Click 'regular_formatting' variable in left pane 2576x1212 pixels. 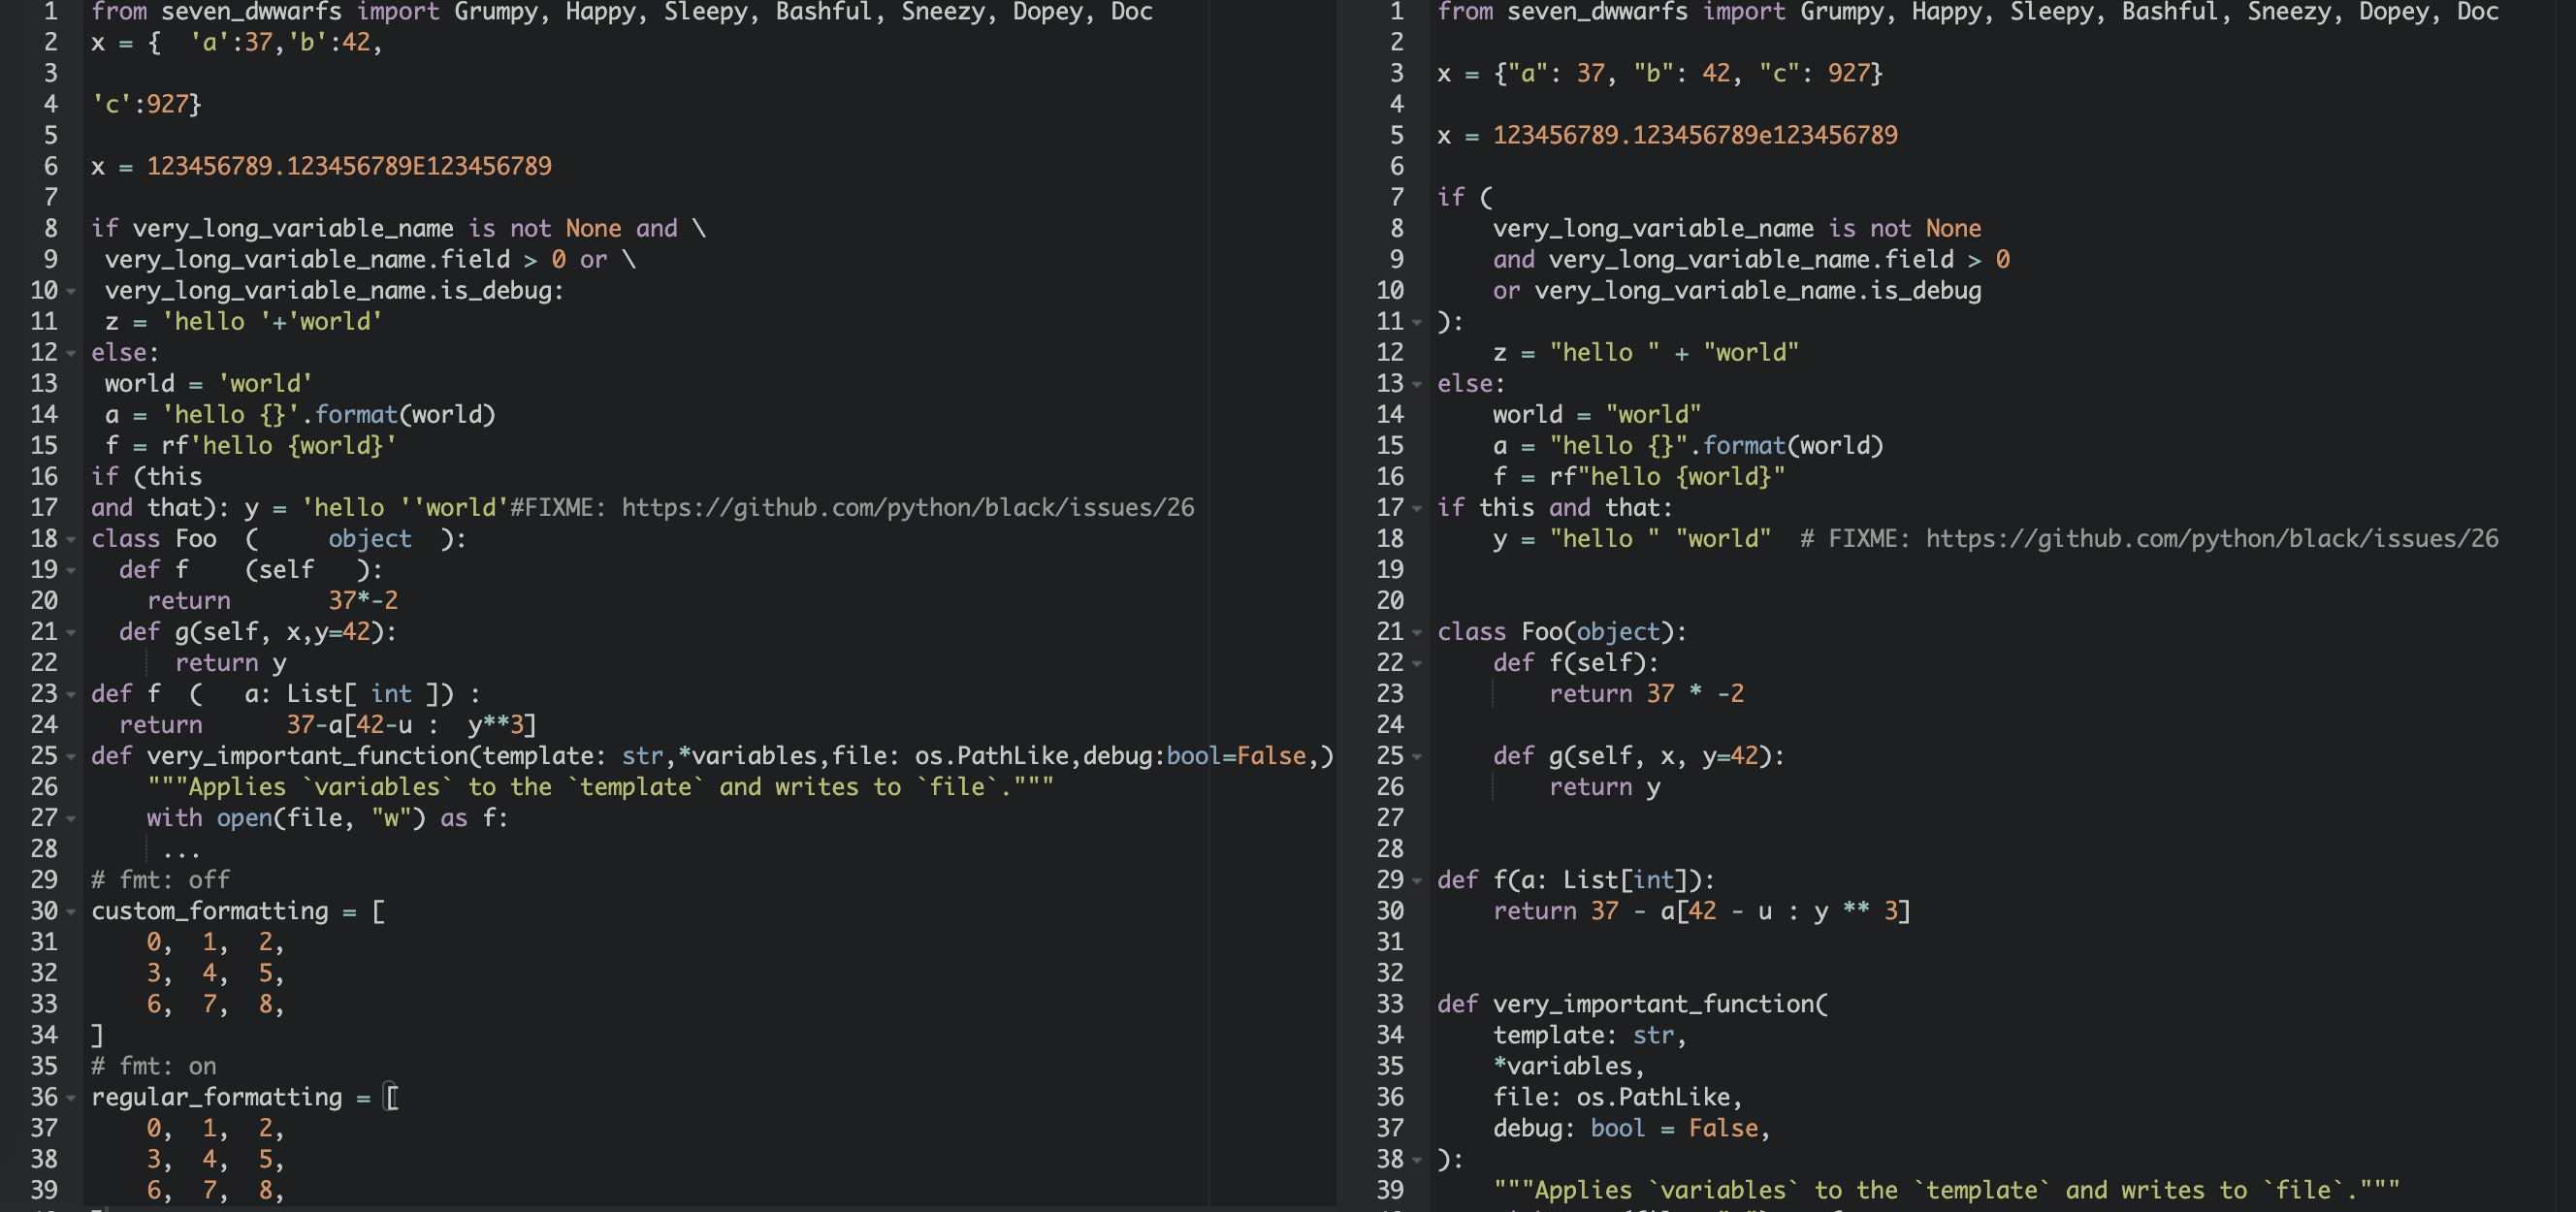(216, 1097)
